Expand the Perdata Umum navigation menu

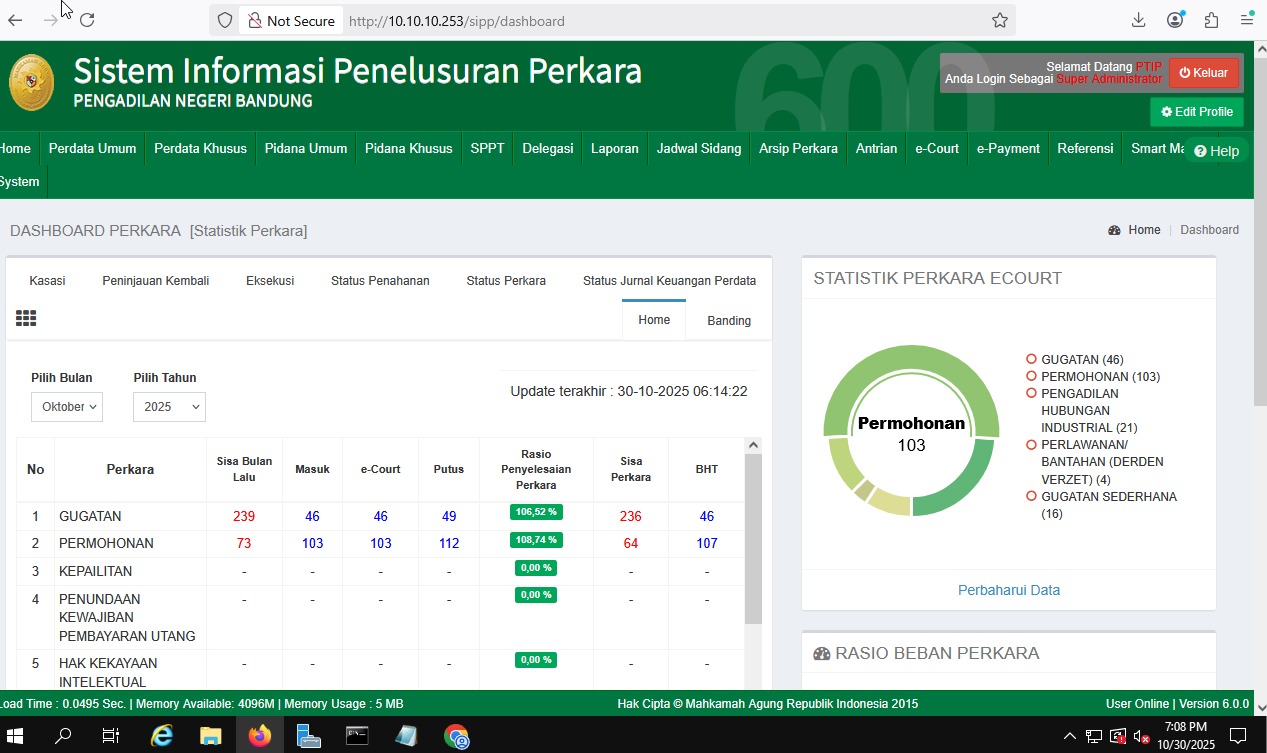coord(92,149)
